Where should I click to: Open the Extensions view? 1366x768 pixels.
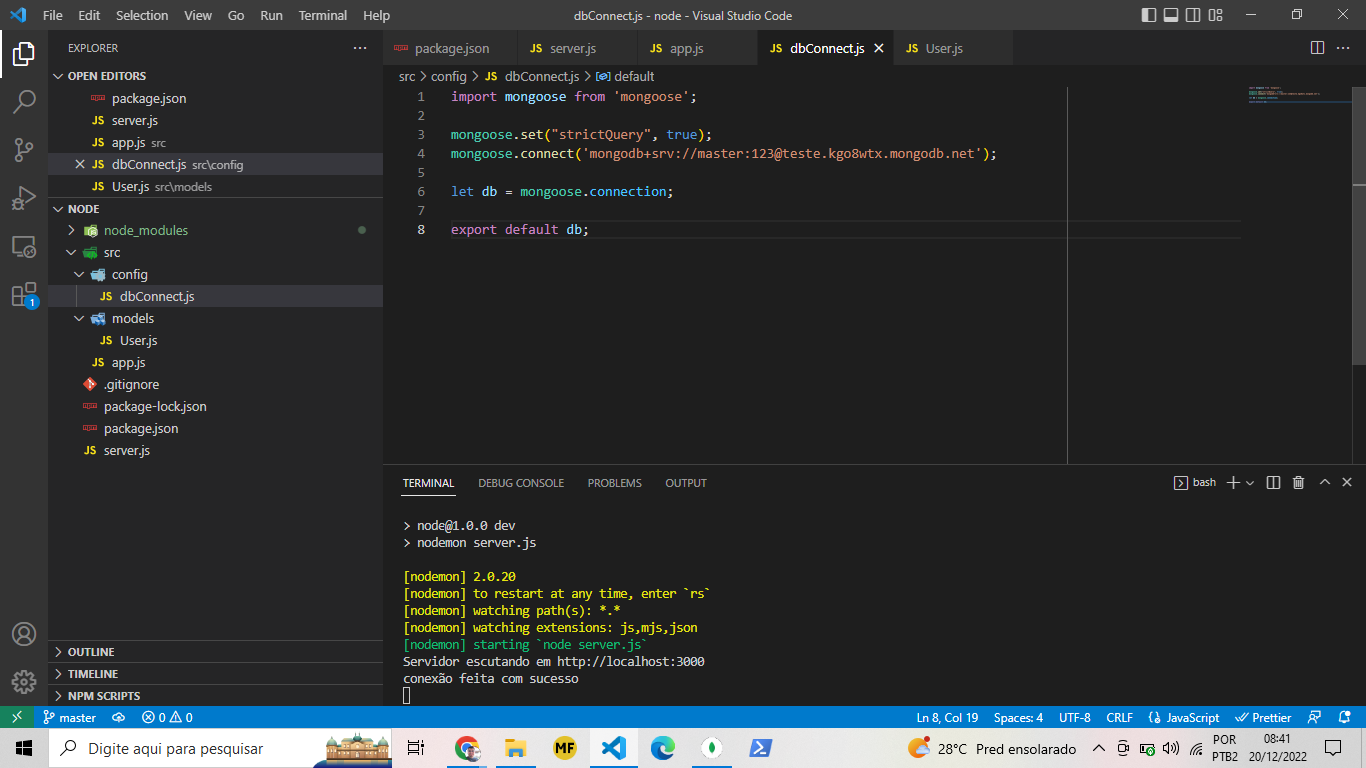(x=24, y=294)
